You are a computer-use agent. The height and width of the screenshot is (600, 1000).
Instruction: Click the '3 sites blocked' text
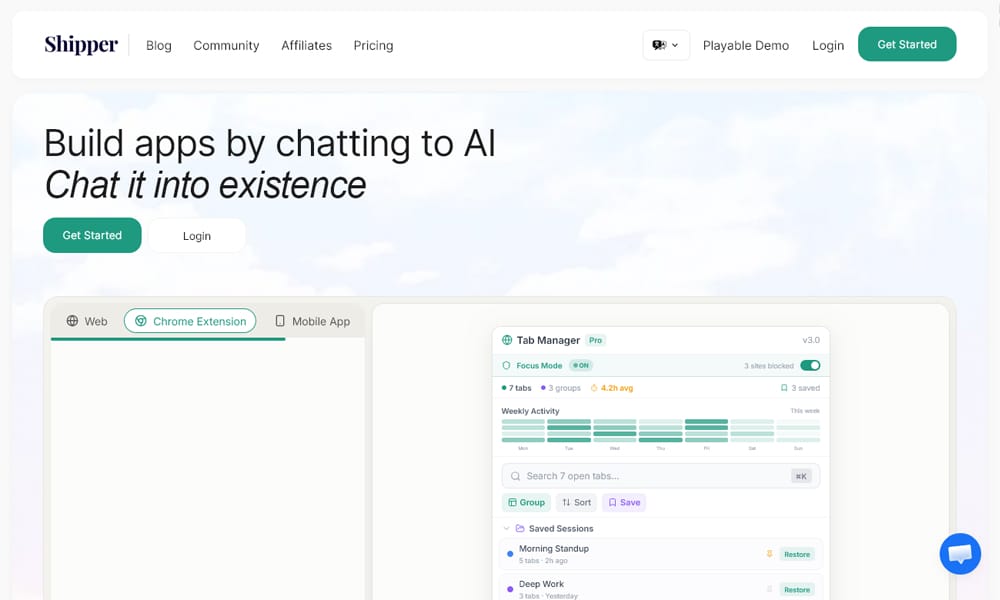(x=768, y=366)
